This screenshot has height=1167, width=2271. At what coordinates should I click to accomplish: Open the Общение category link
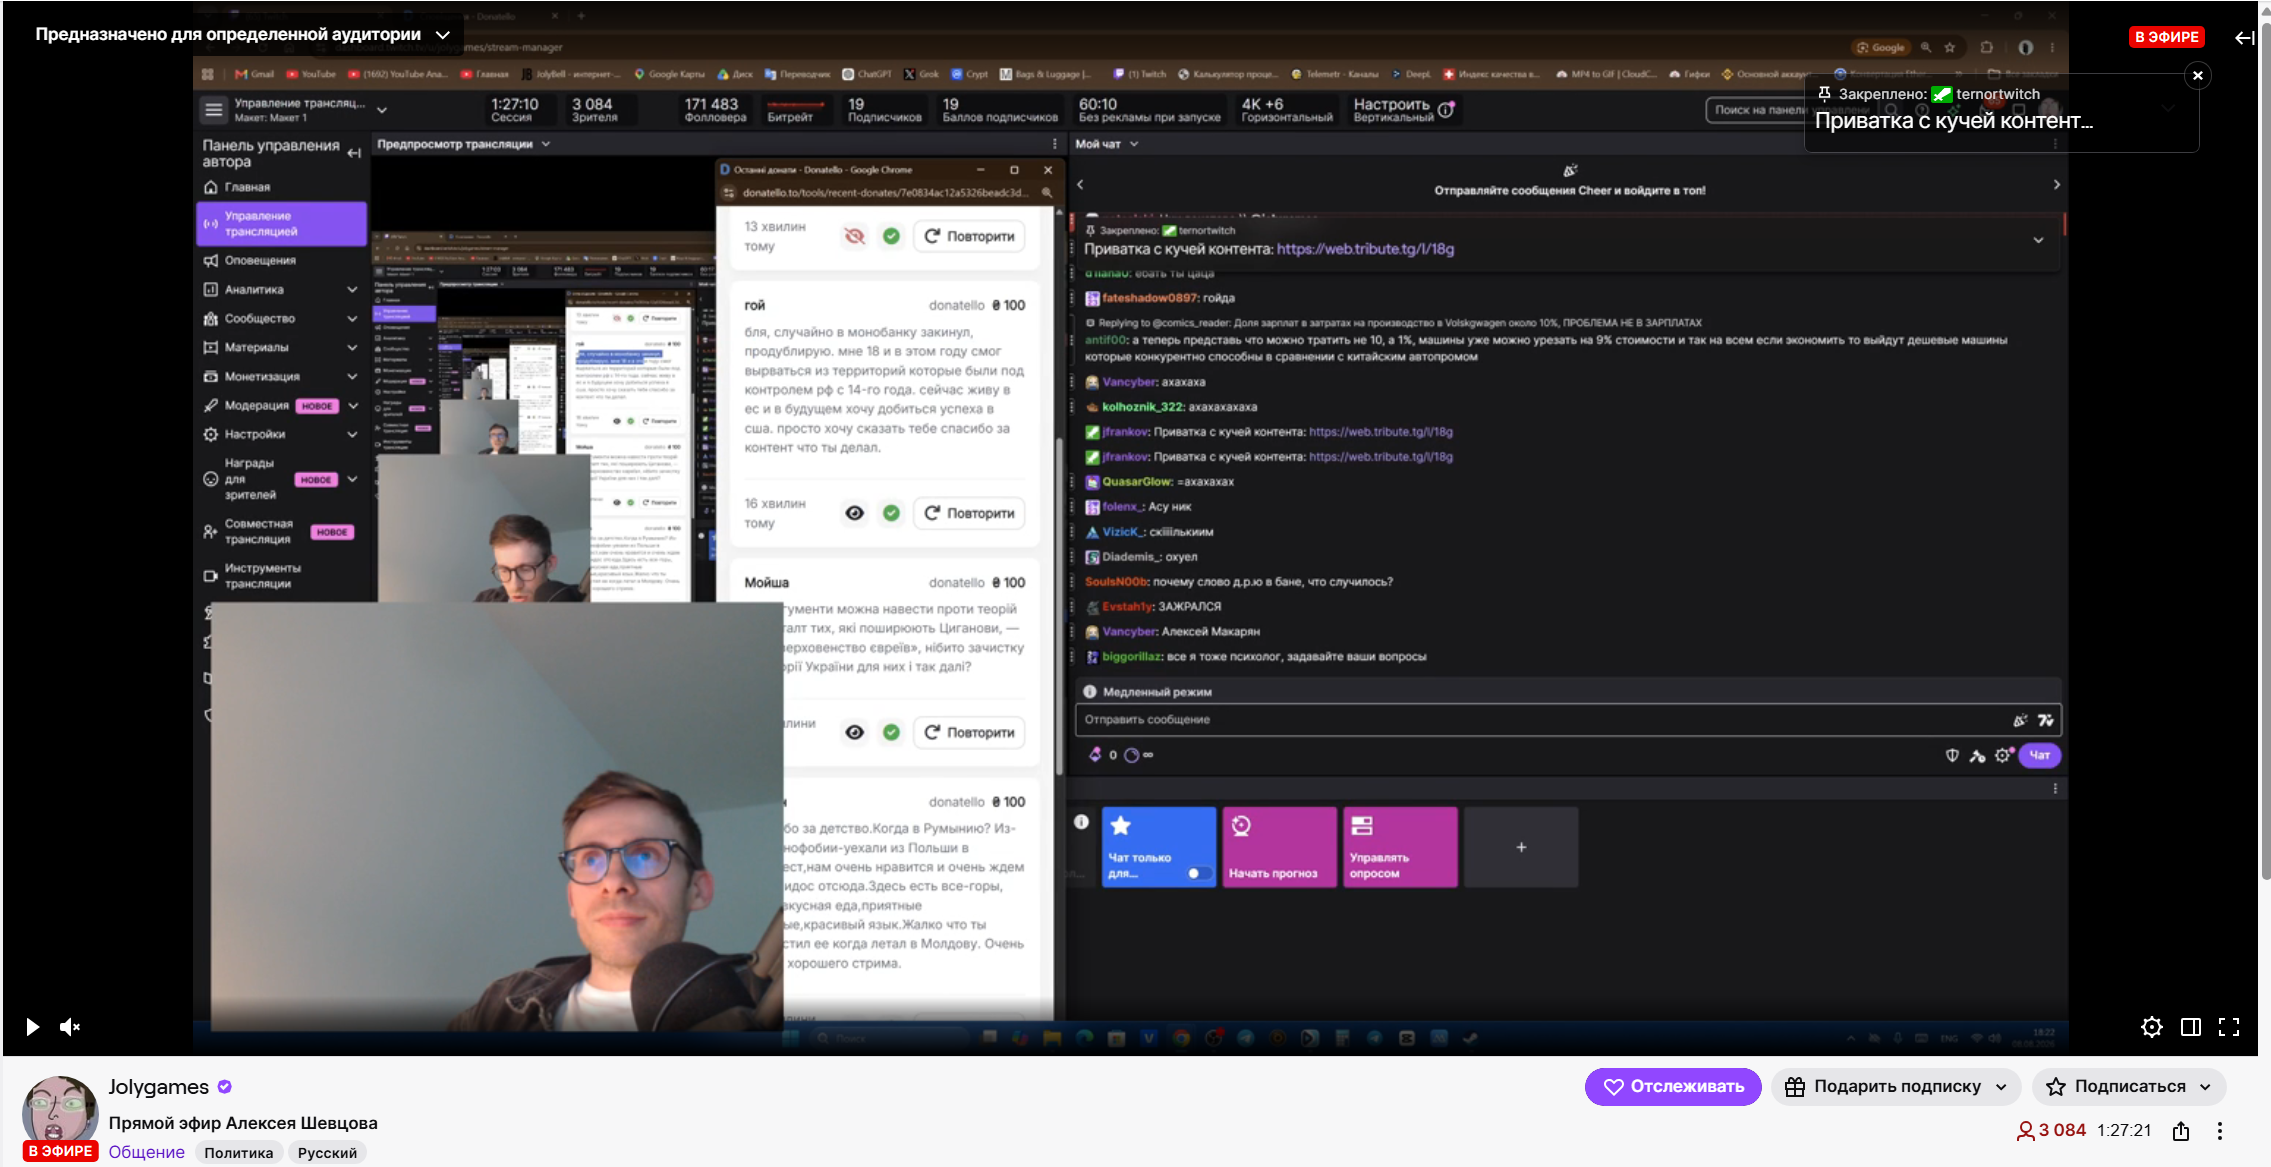(x=146, y=1152)
